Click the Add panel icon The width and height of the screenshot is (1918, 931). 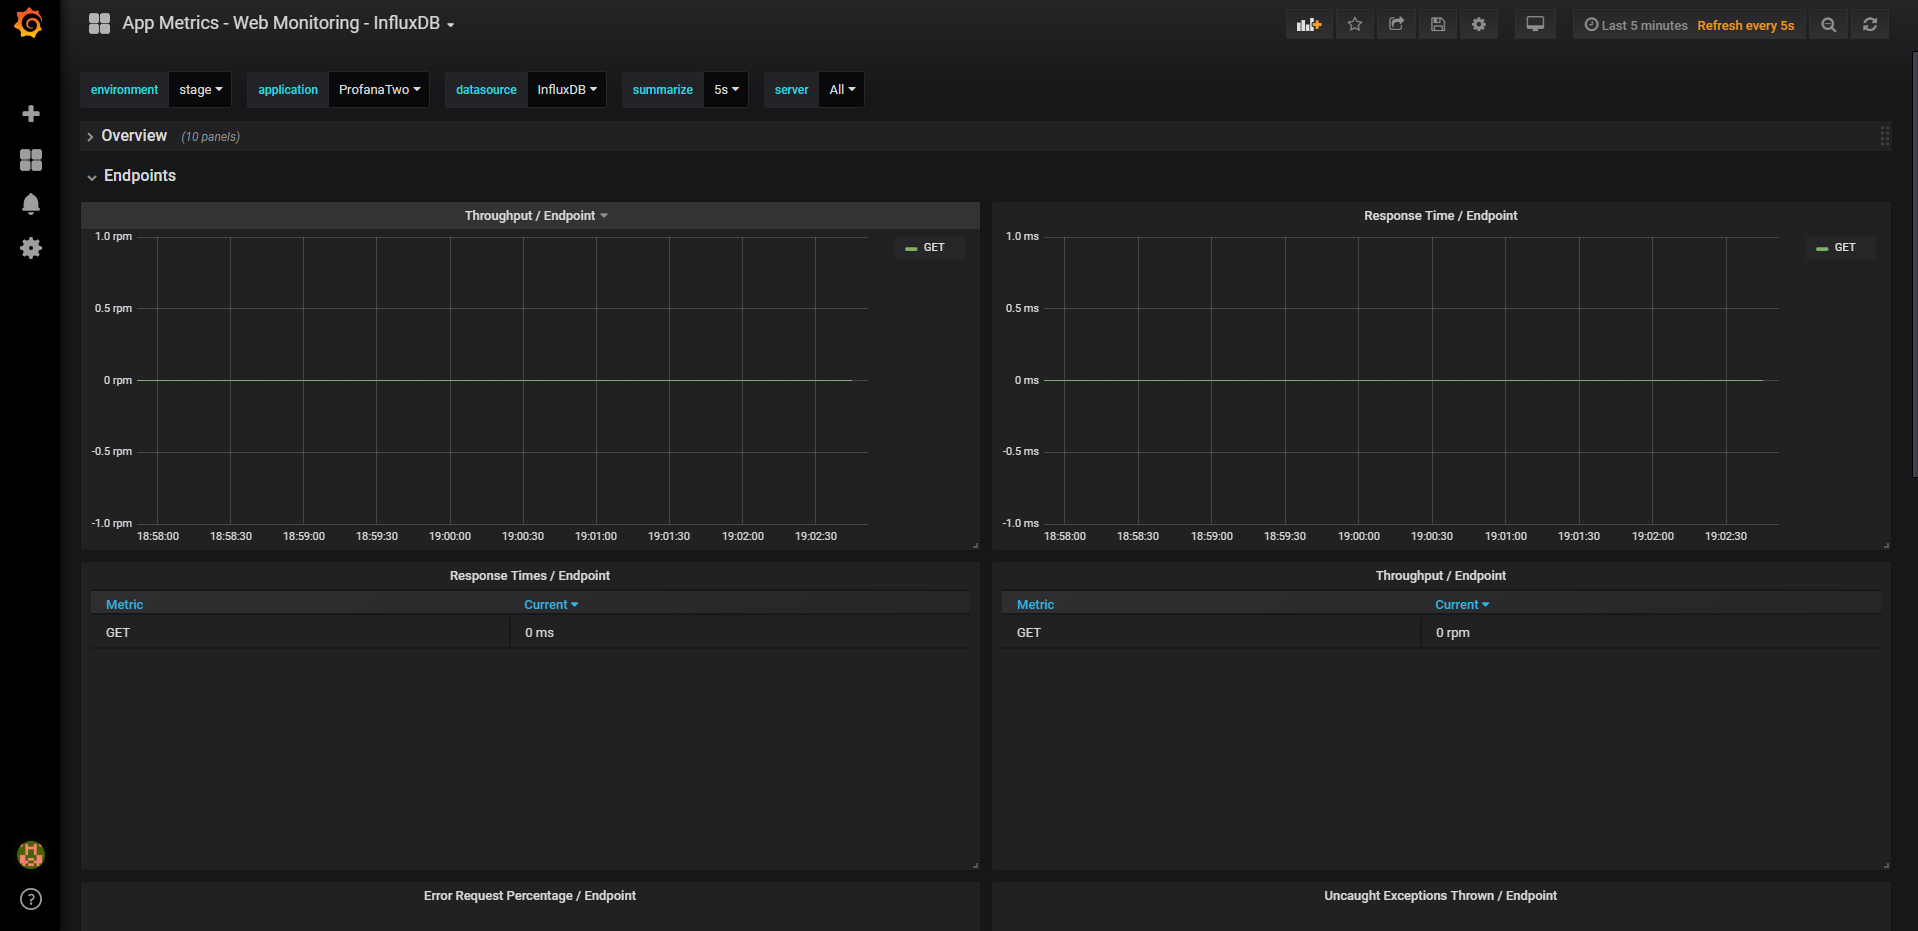click(x=1309, y=25)
